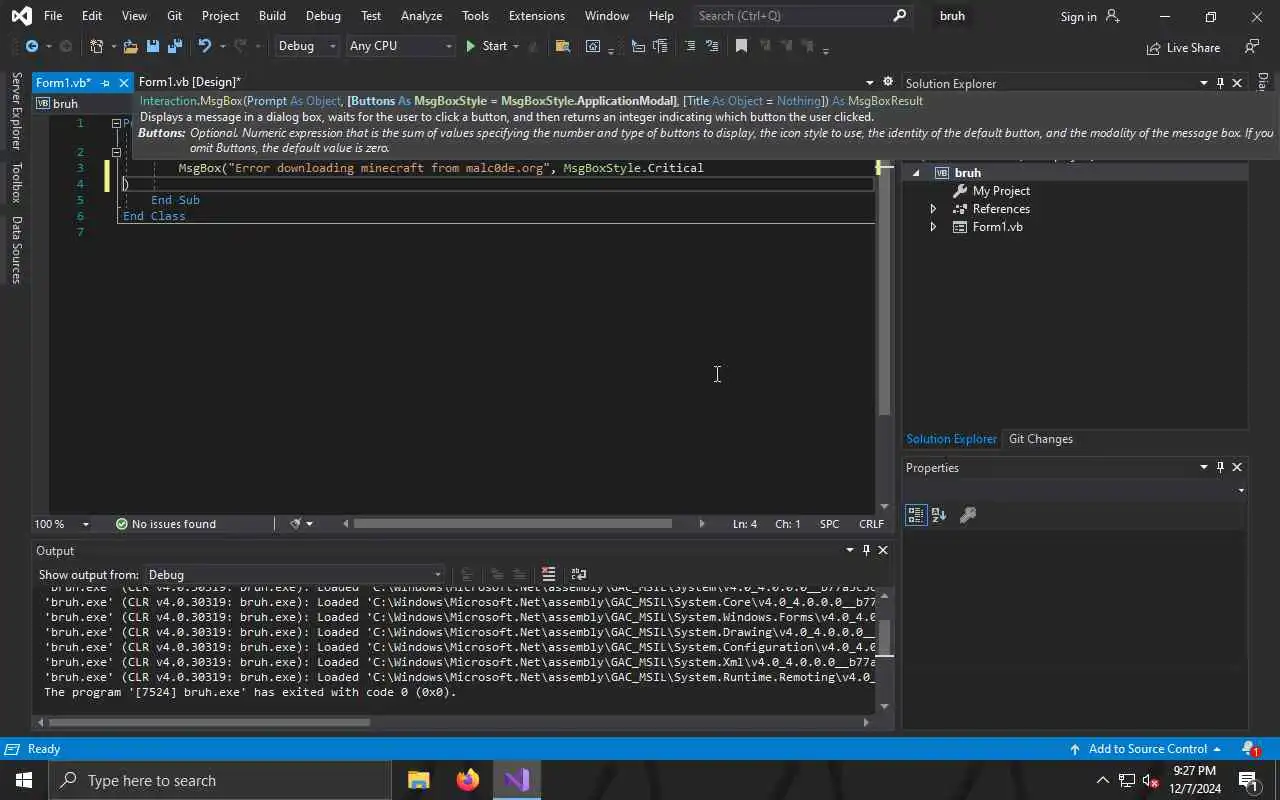Open the Build menu
This screenshot has height=800, width=1280.
click(272, 16)
